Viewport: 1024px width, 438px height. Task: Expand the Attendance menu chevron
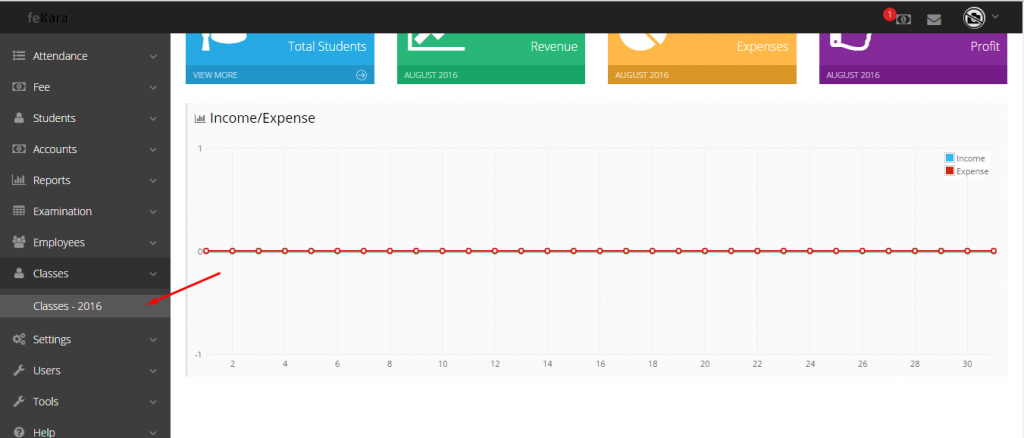pyautogui.click(x=153, y=57)
